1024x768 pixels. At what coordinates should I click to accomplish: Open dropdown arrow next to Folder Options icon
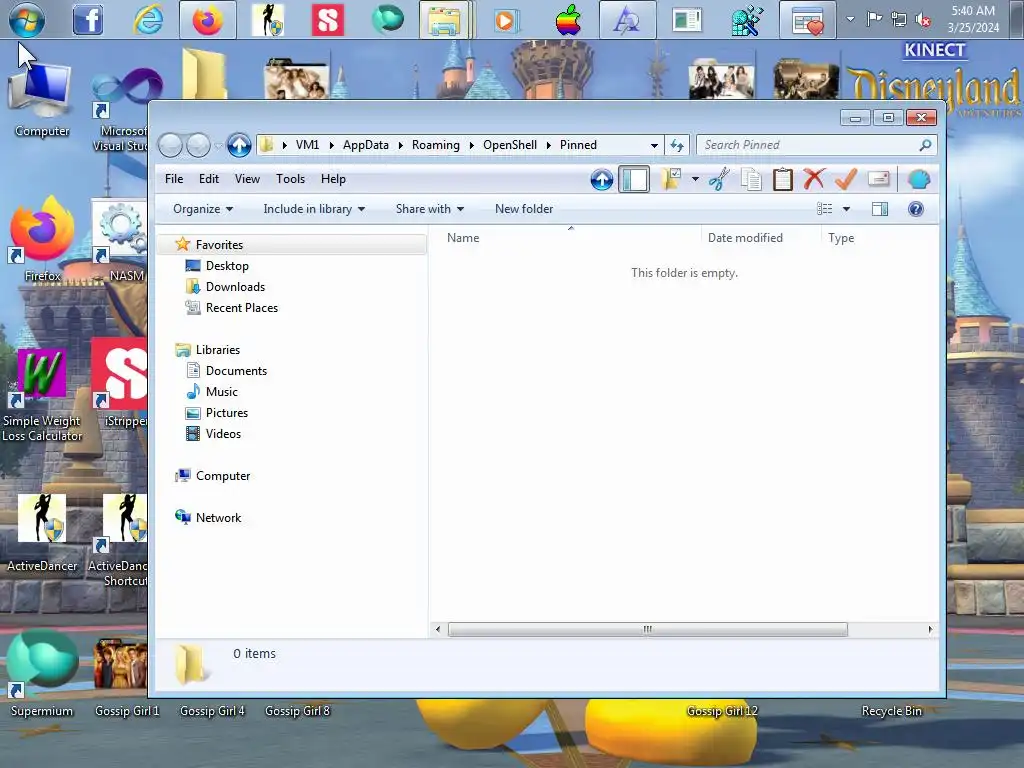(695, 179)
